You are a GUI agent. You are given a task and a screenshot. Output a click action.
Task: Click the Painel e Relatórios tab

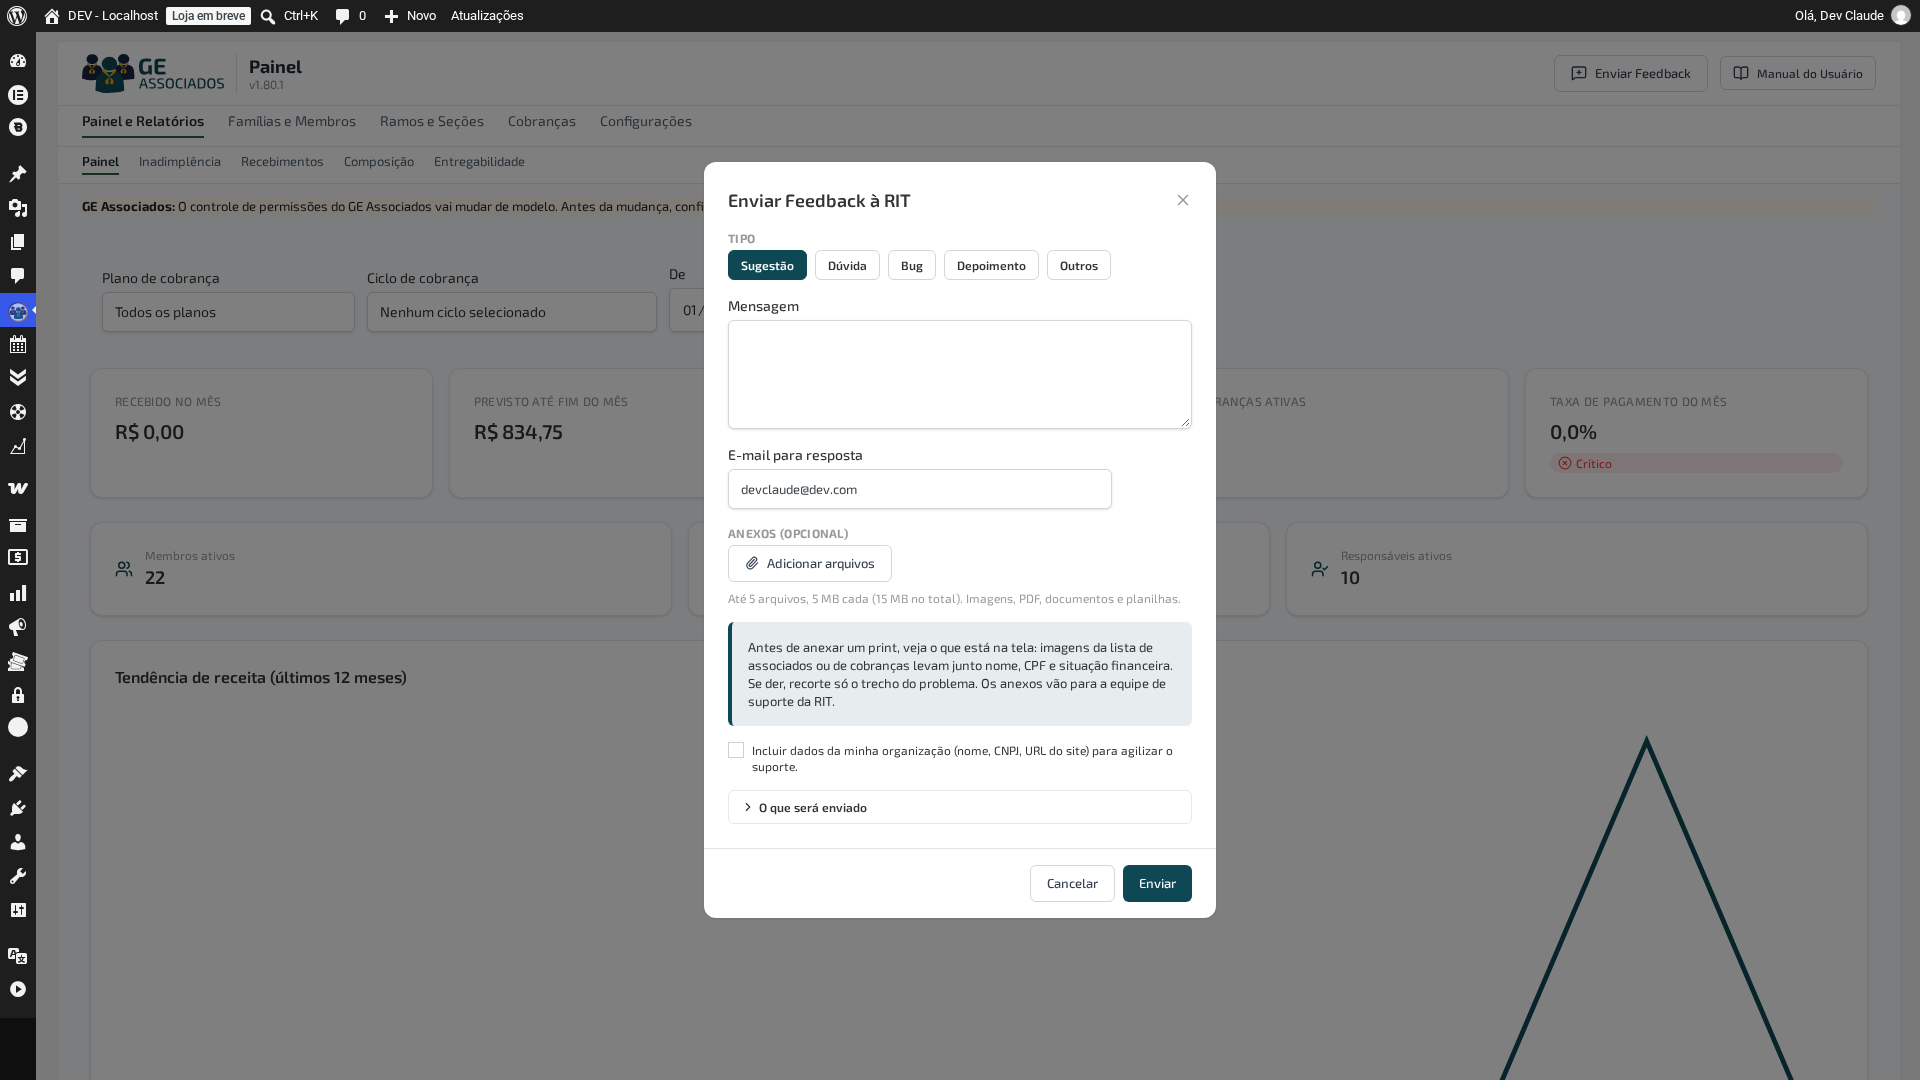tap(143, 121)
